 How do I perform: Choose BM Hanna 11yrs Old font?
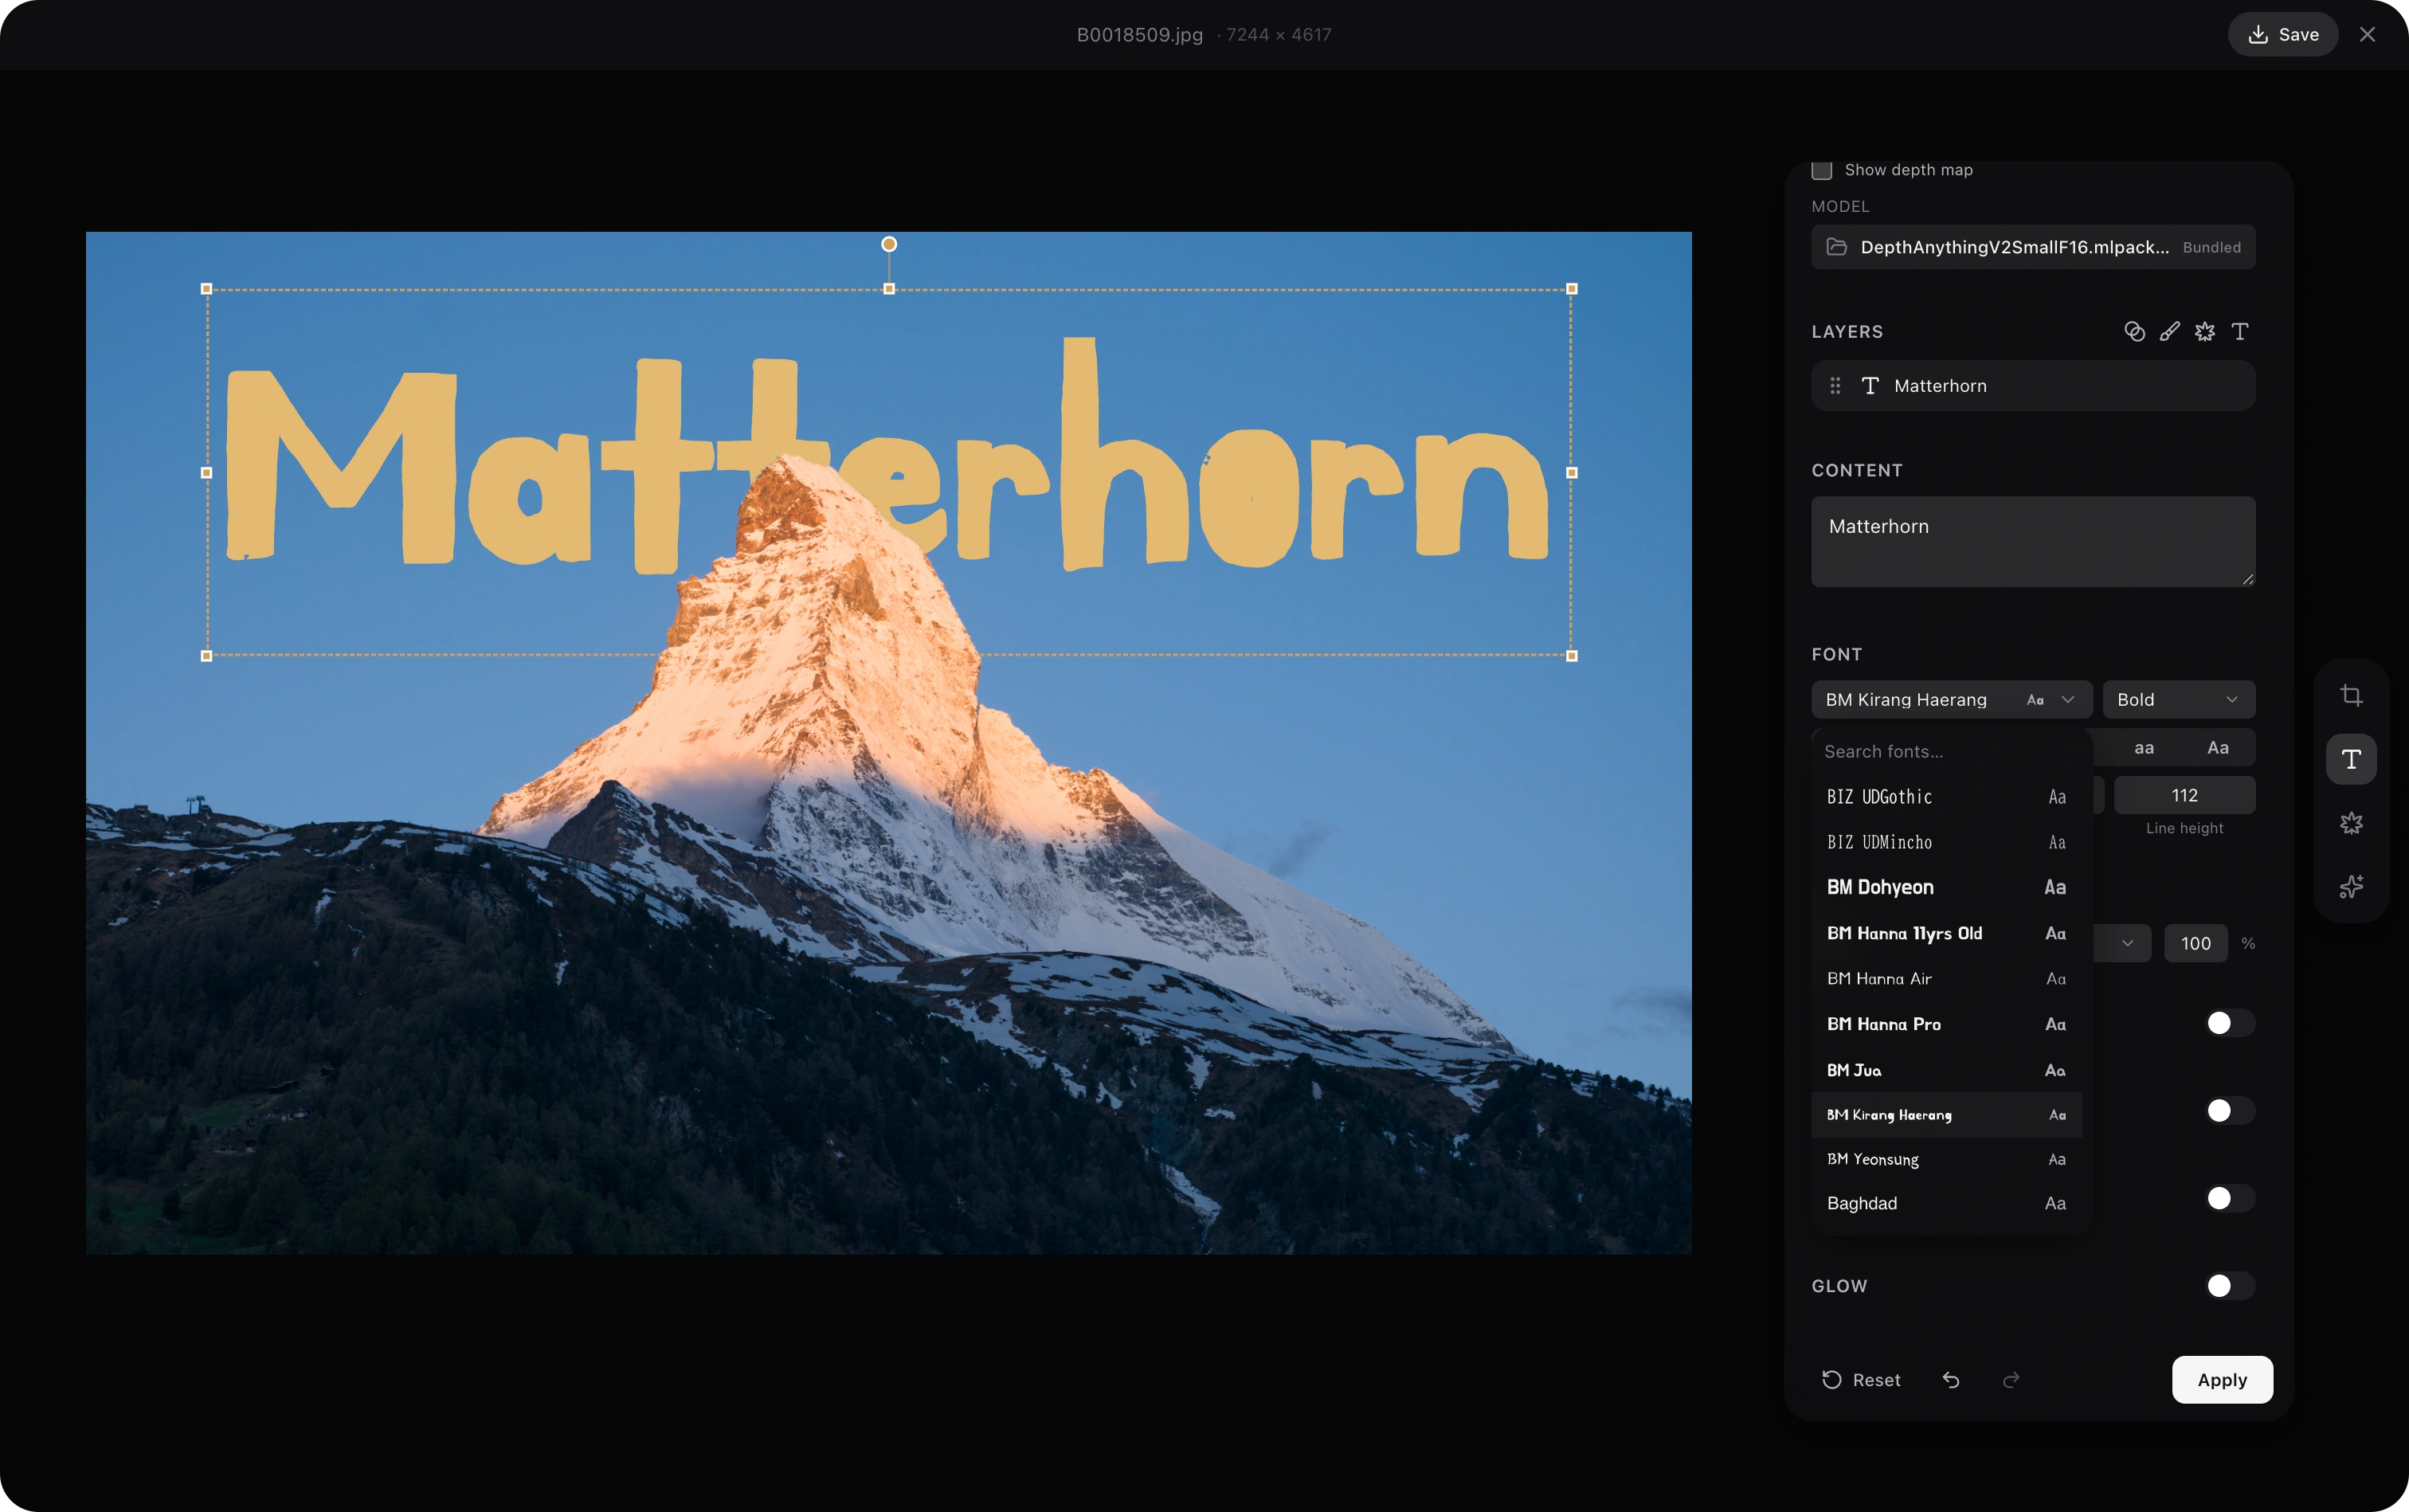point(1946,933)
